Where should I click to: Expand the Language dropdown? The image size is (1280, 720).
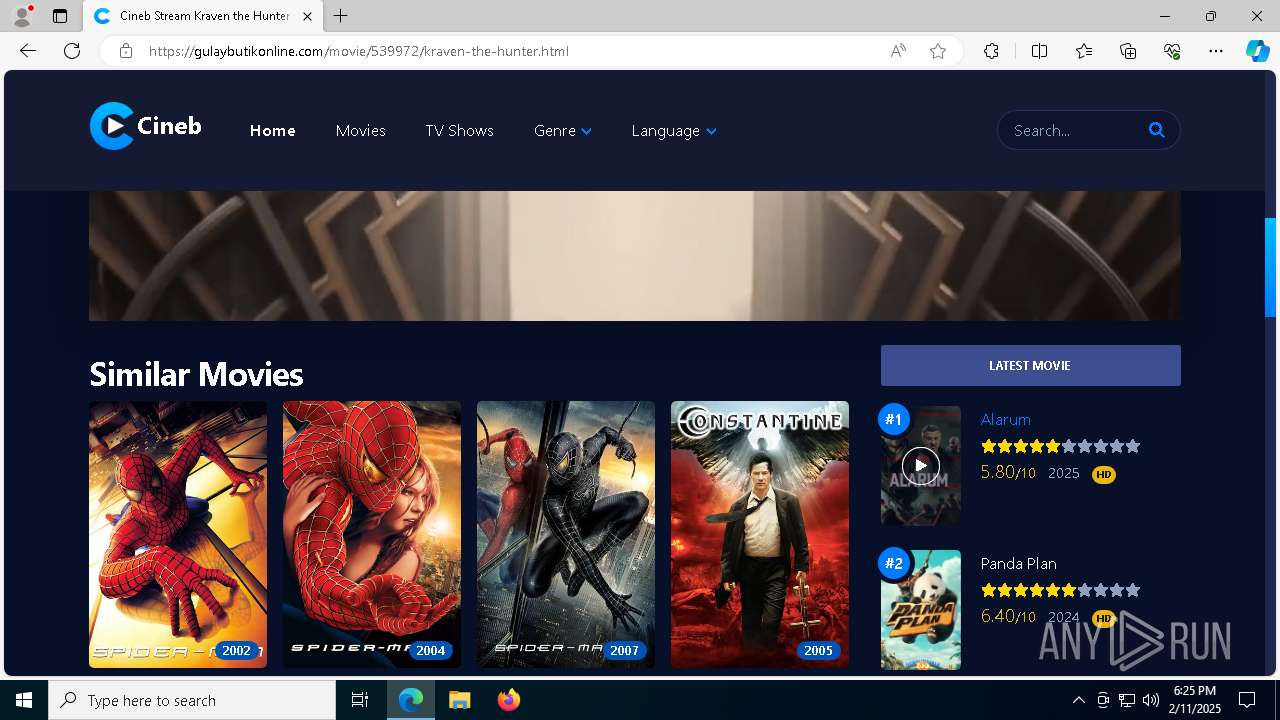674,131
